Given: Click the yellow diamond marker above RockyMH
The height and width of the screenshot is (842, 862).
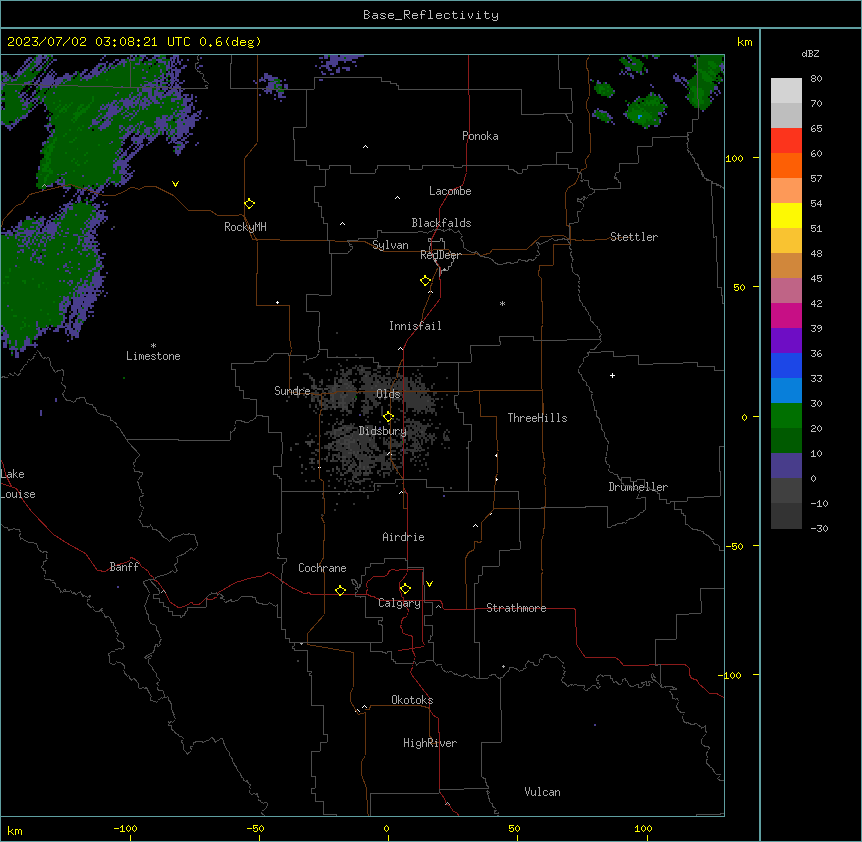Looking at the screenshot, I should click(250, 204).
